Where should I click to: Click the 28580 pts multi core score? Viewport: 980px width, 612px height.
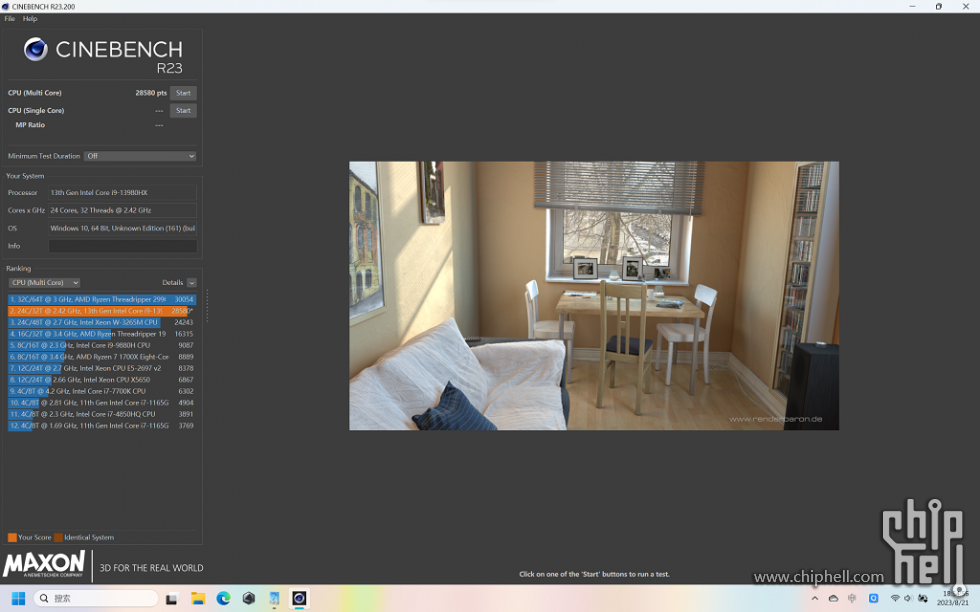(x=151, y=93)
